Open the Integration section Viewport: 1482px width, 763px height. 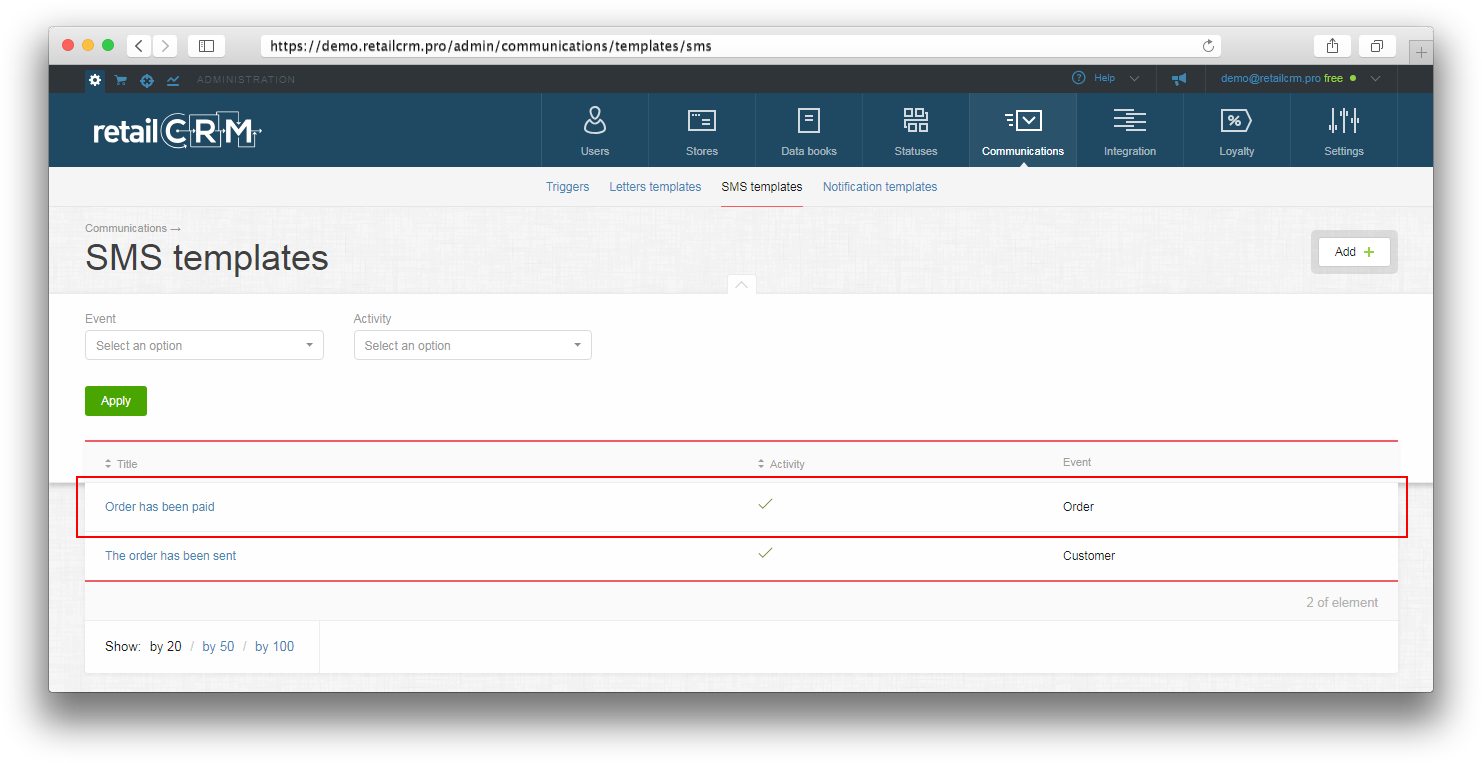click(1130, 130)
